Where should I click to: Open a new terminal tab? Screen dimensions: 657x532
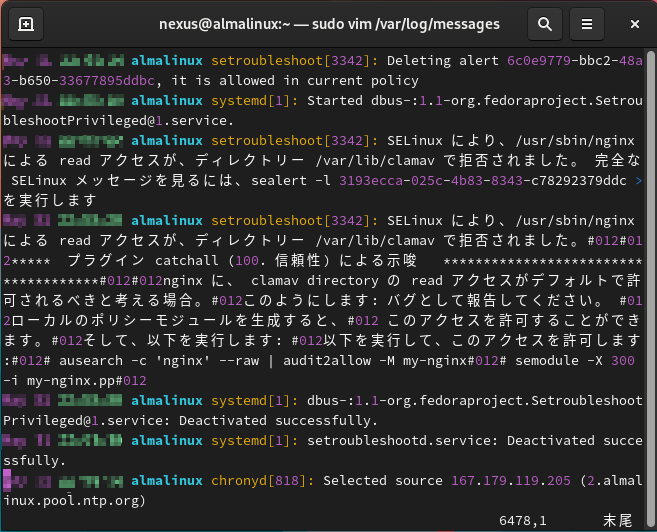[26, 24]
